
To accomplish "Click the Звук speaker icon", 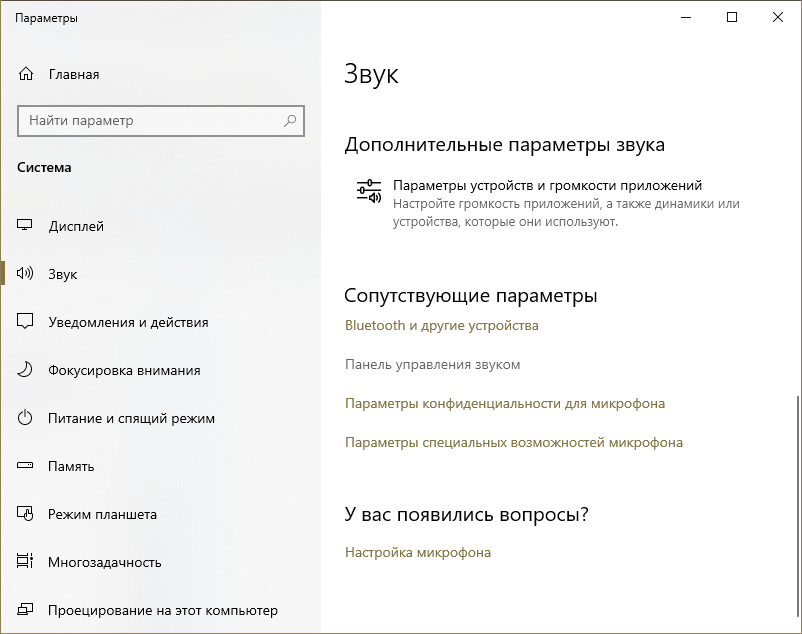I will (26, 274).
